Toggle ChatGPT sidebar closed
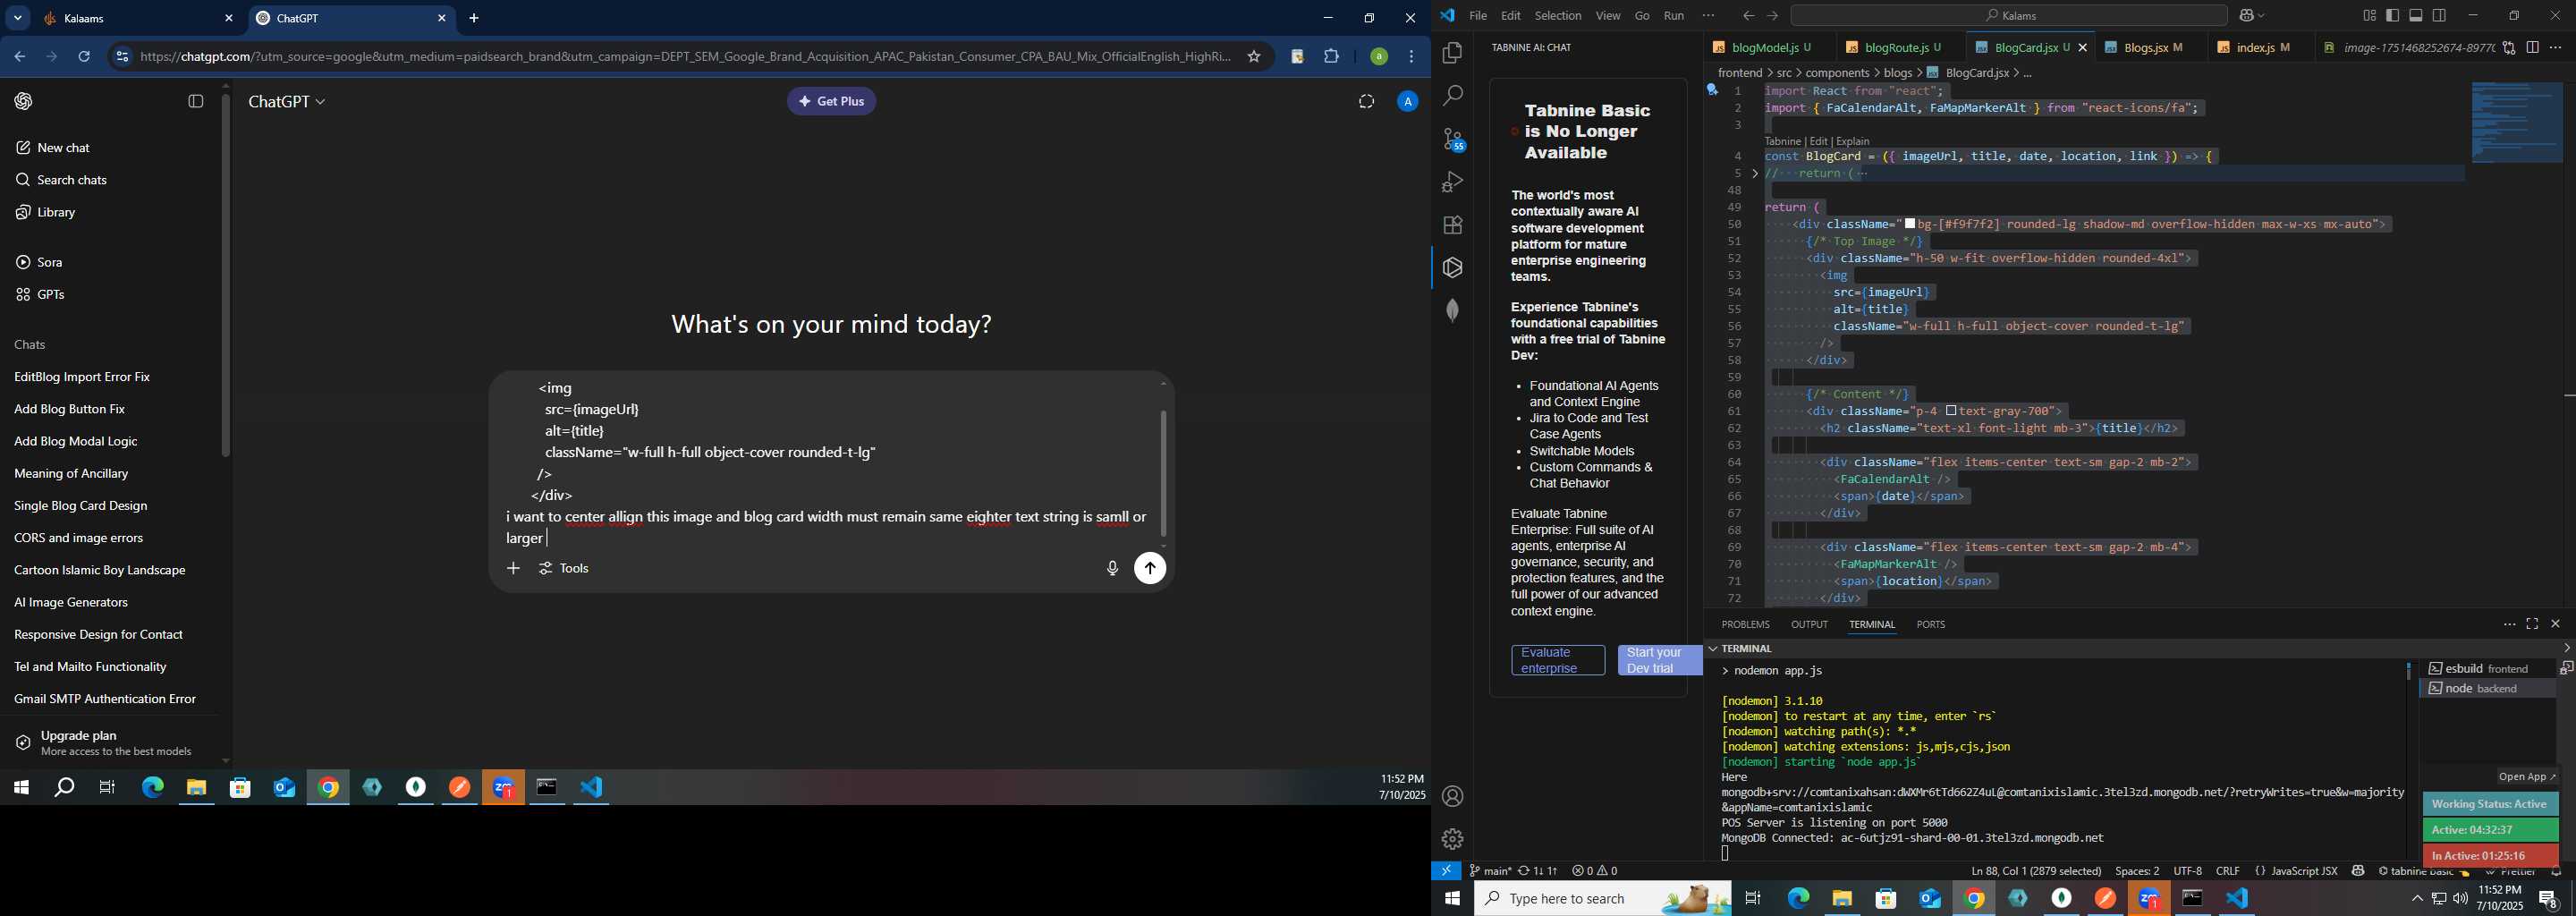 pos(196,101)
